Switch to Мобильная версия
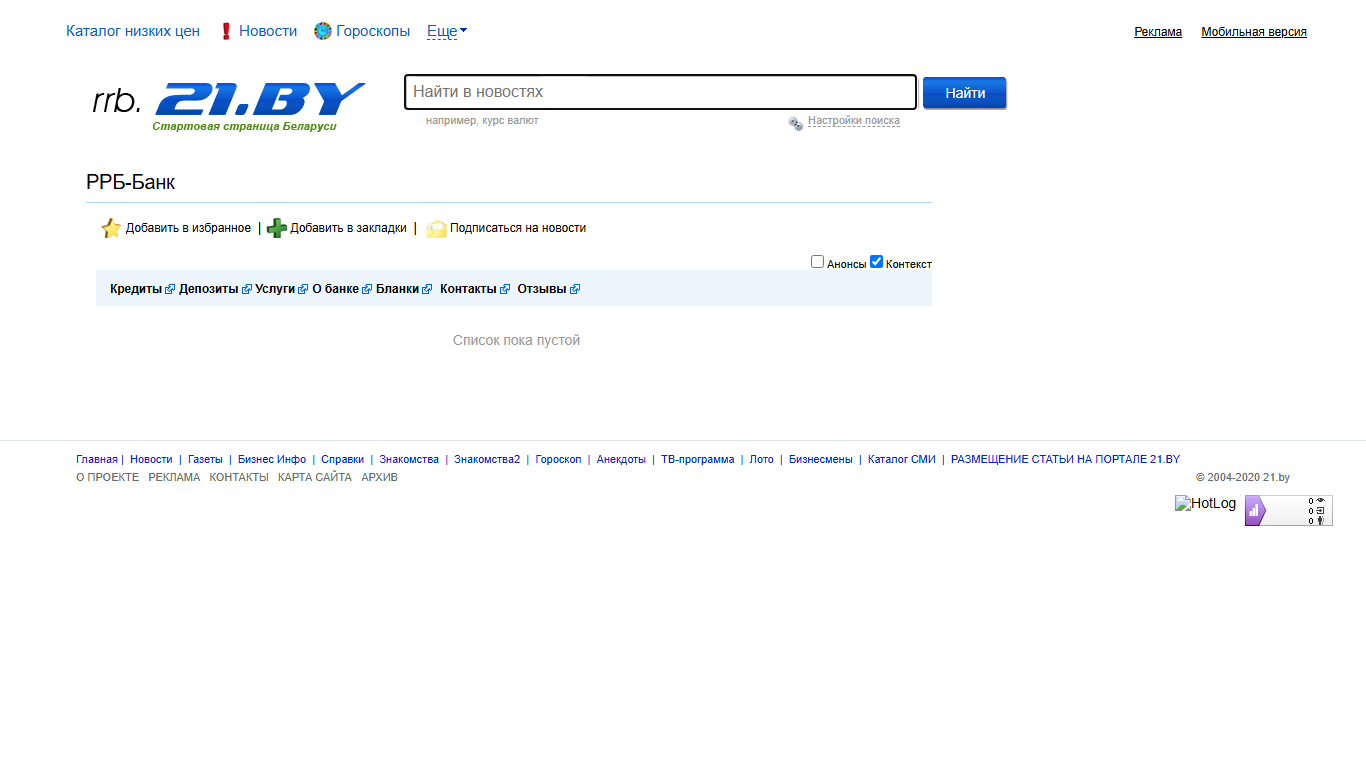The width and height of the screenshot is (1366, 768). (1254, 32)
